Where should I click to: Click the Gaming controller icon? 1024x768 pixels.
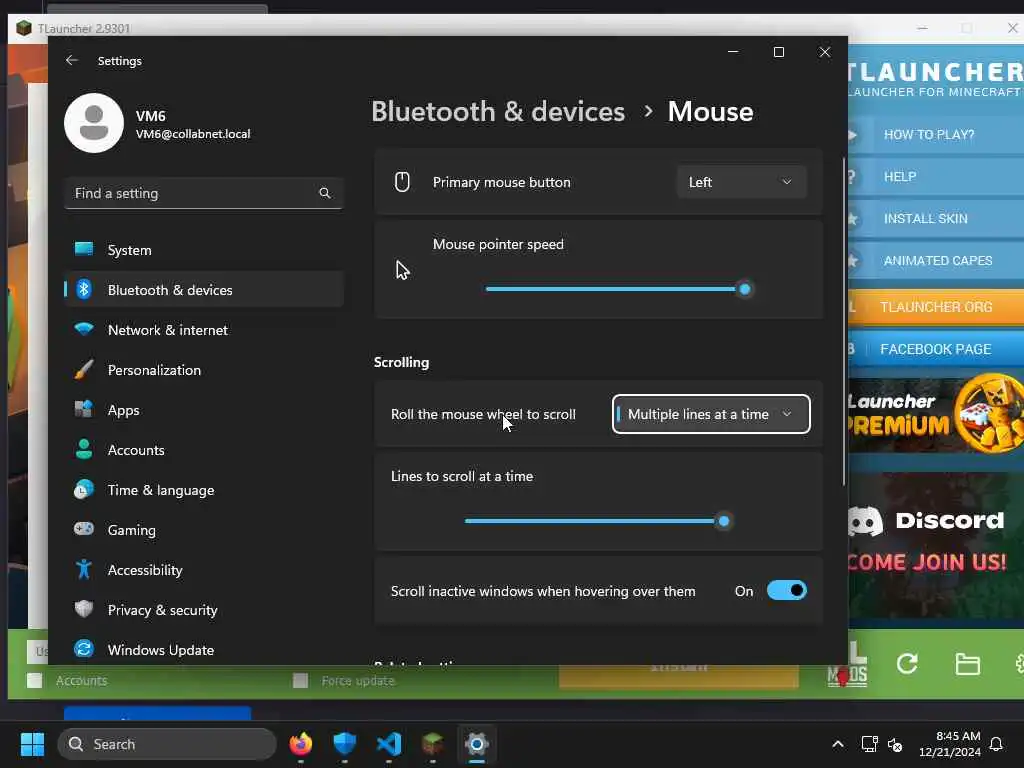coord(84,529)
